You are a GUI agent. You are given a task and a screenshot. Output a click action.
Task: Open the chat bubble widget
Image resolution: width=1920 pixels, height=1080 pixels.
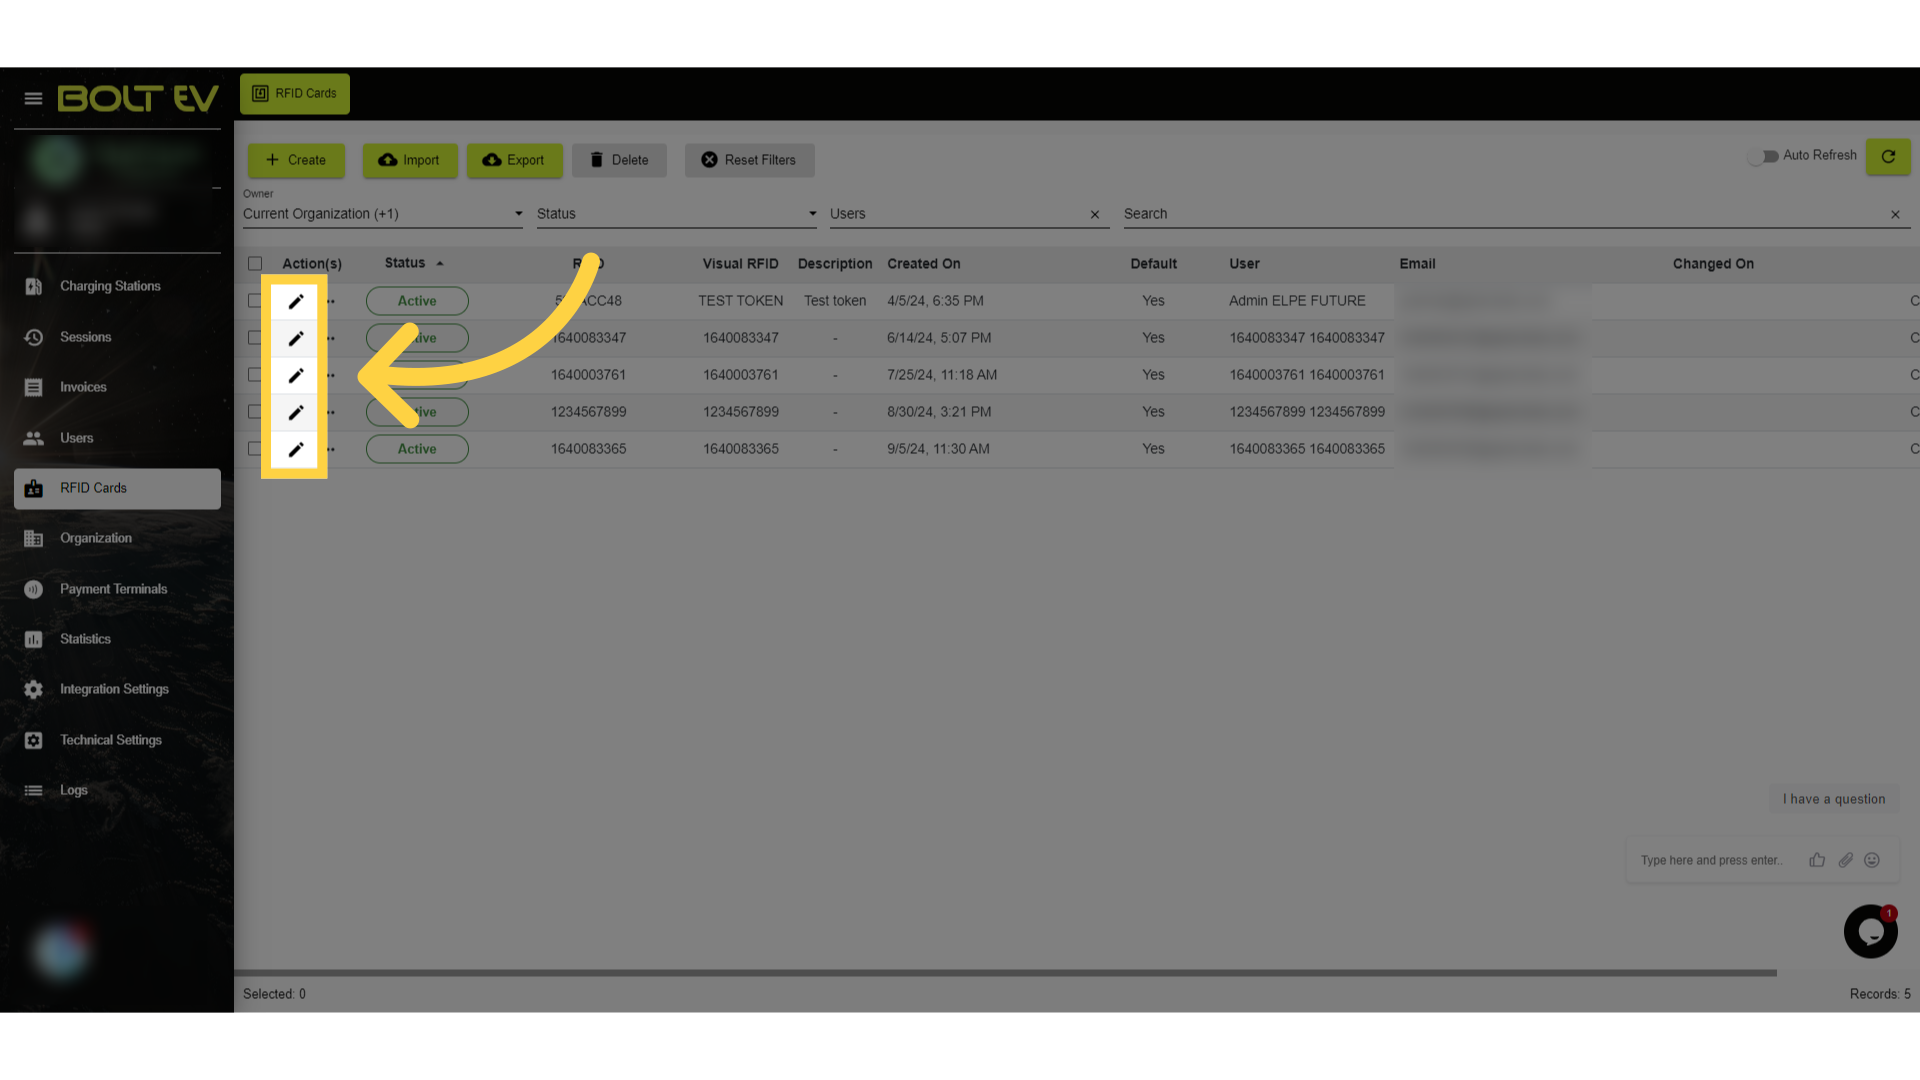(1870, 931)
